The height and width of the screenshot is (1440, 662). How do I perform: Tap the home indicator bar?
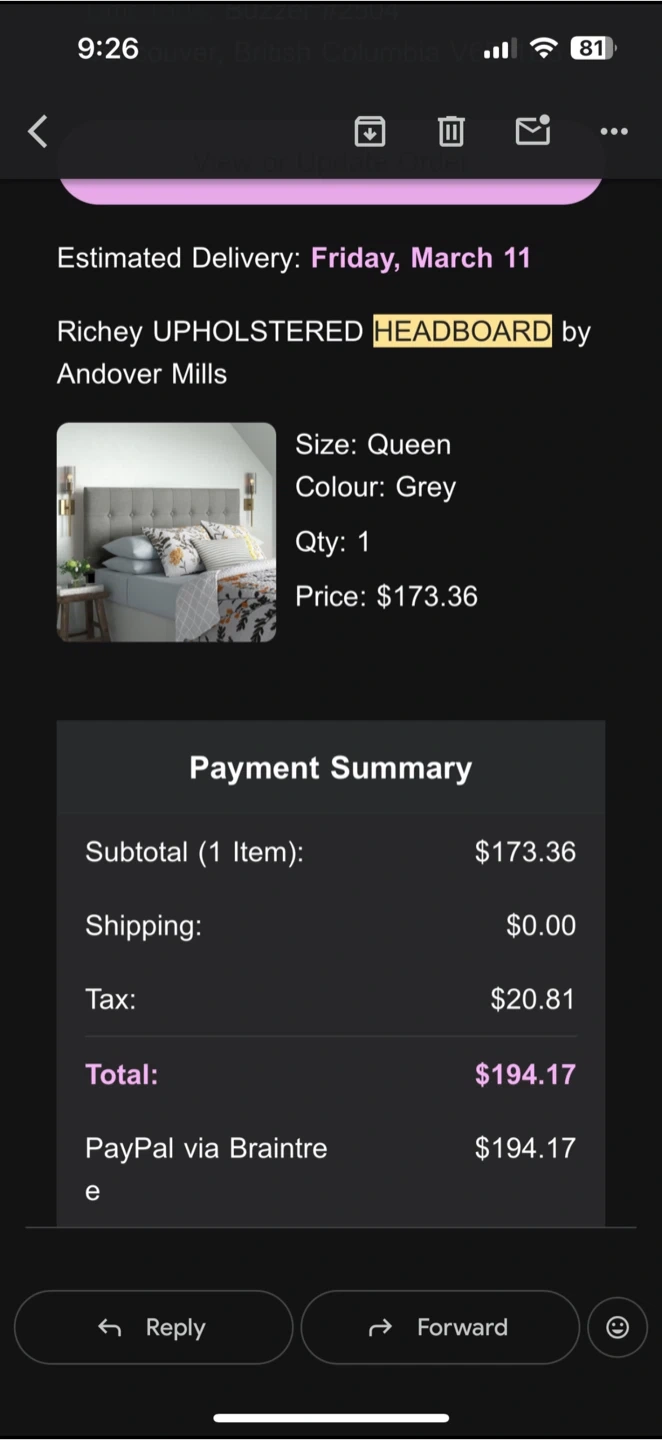tap(331, 1417)
